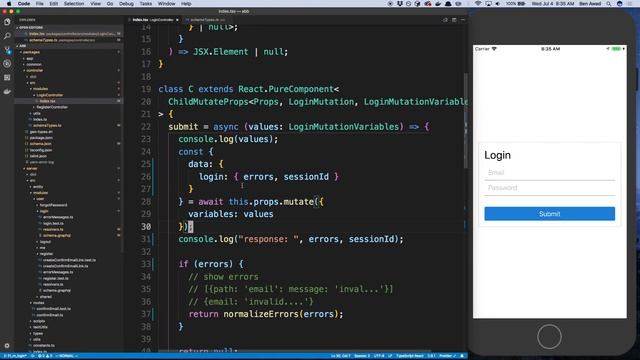This screenshot has width=640, height=360.
Task: Click the line and column indicator
Action: 340,356
